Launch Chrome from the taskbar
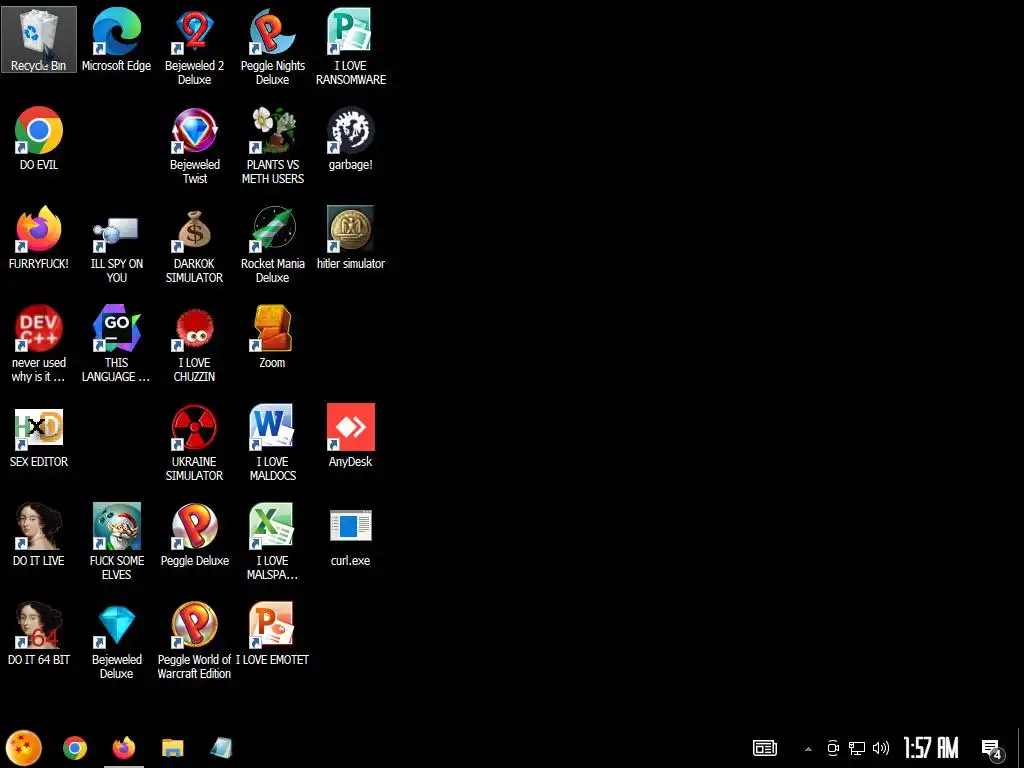The image size is (1024, 768). point(74,748)
